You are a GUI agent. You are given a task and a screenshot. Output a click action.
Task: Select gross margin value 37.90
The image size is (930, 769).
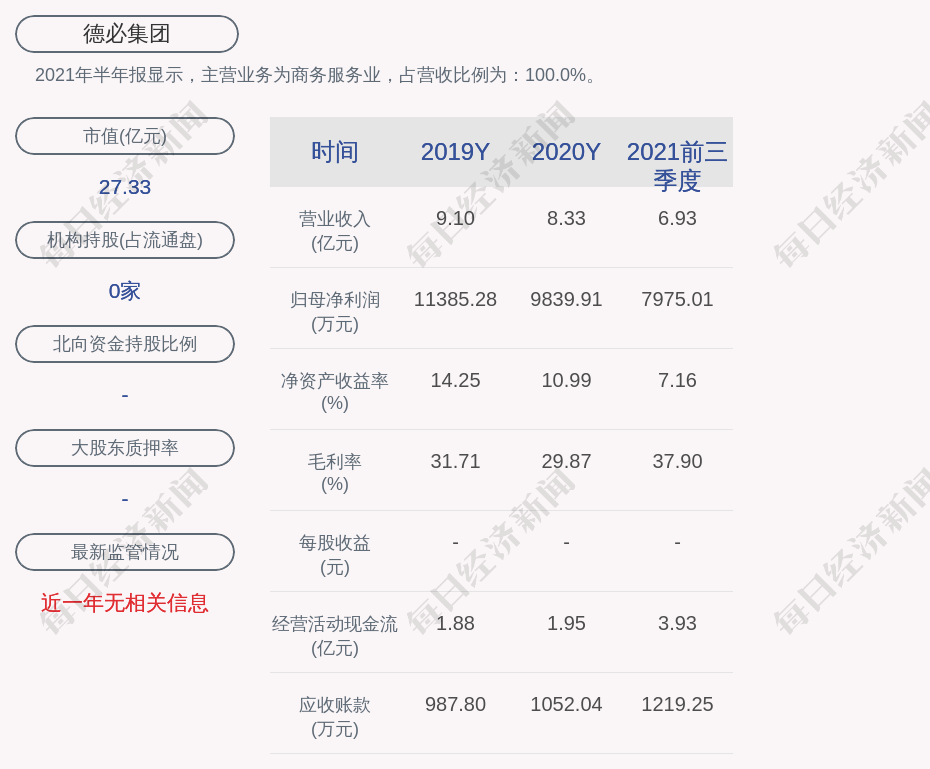click(x=677, y=461)
